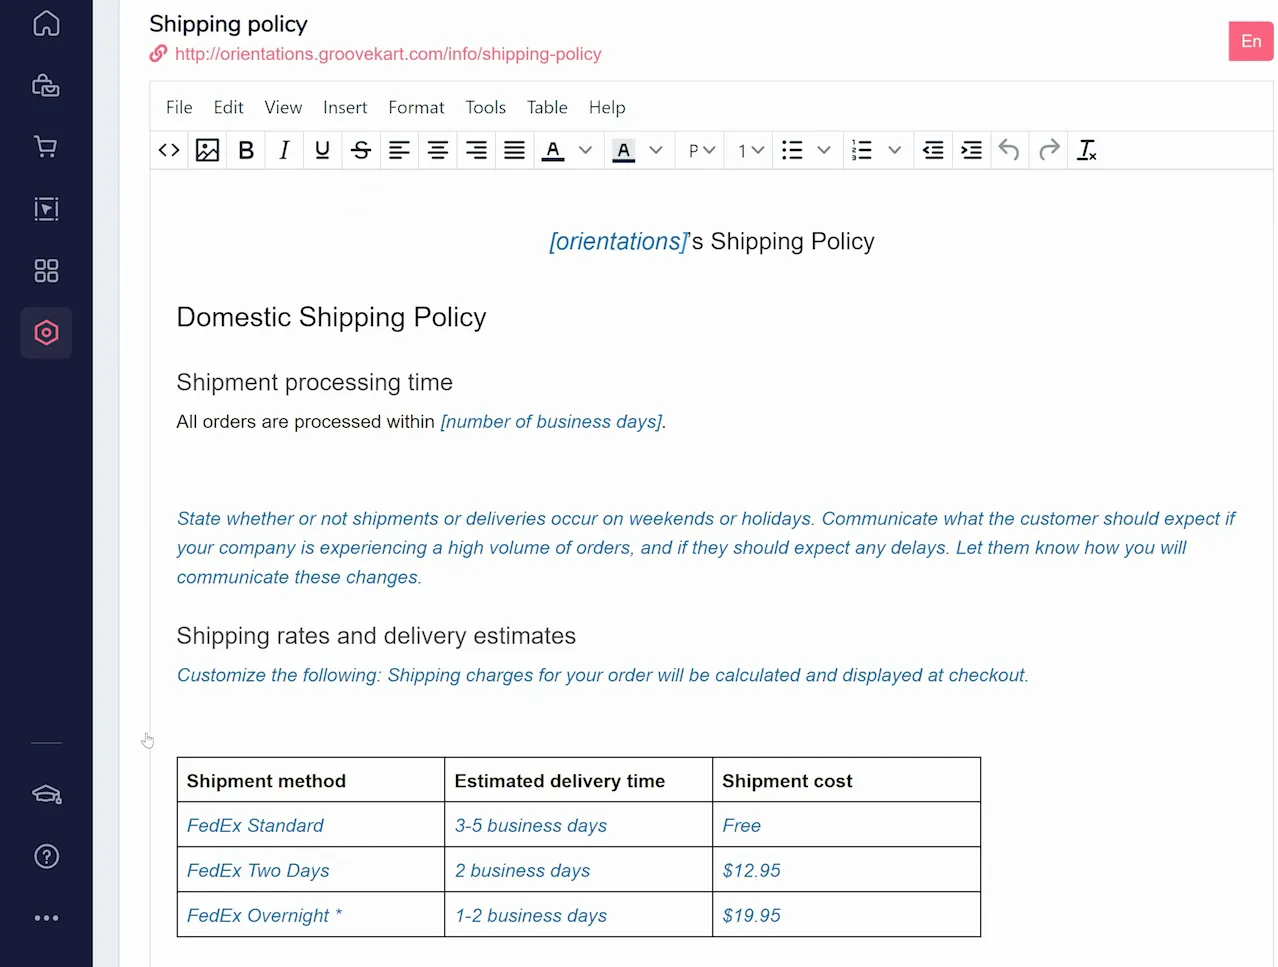Open the shipping-policy URL link
Viewport: 1278px width, 967px height.
point(388,54)
